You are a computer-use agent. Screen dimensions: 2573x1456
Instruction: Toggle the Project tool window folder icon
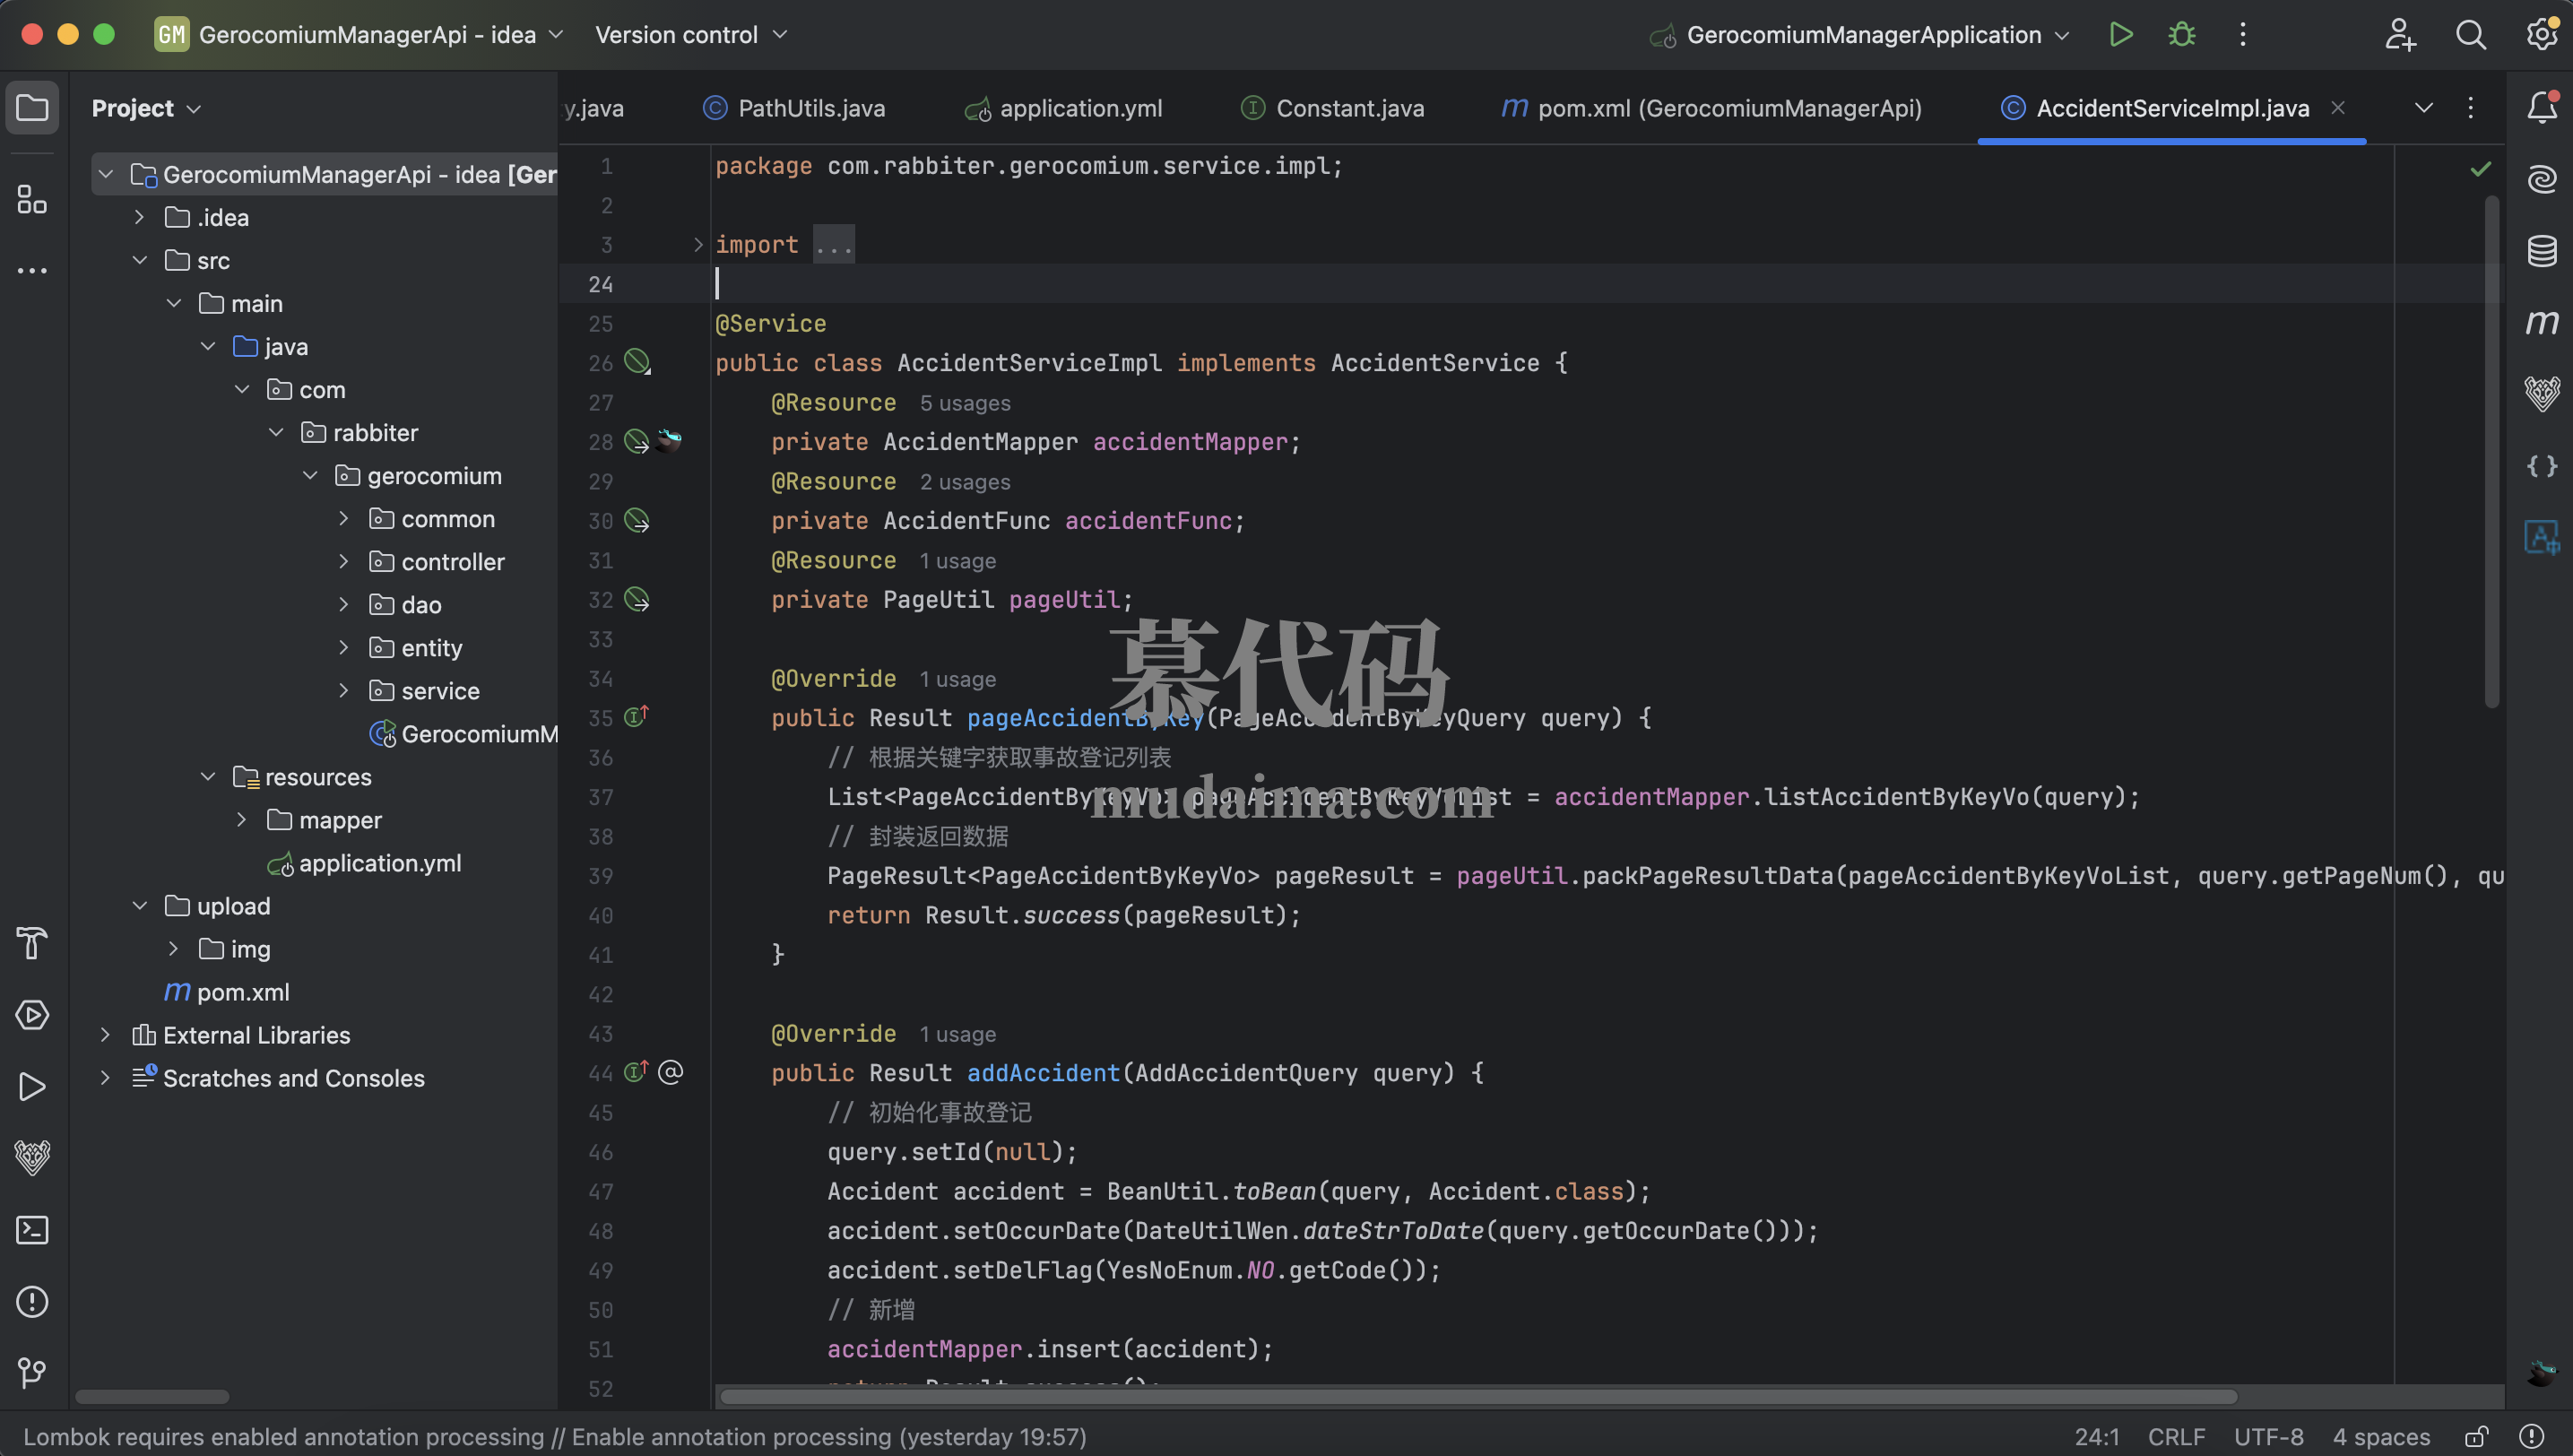click(x=32, y=107)
